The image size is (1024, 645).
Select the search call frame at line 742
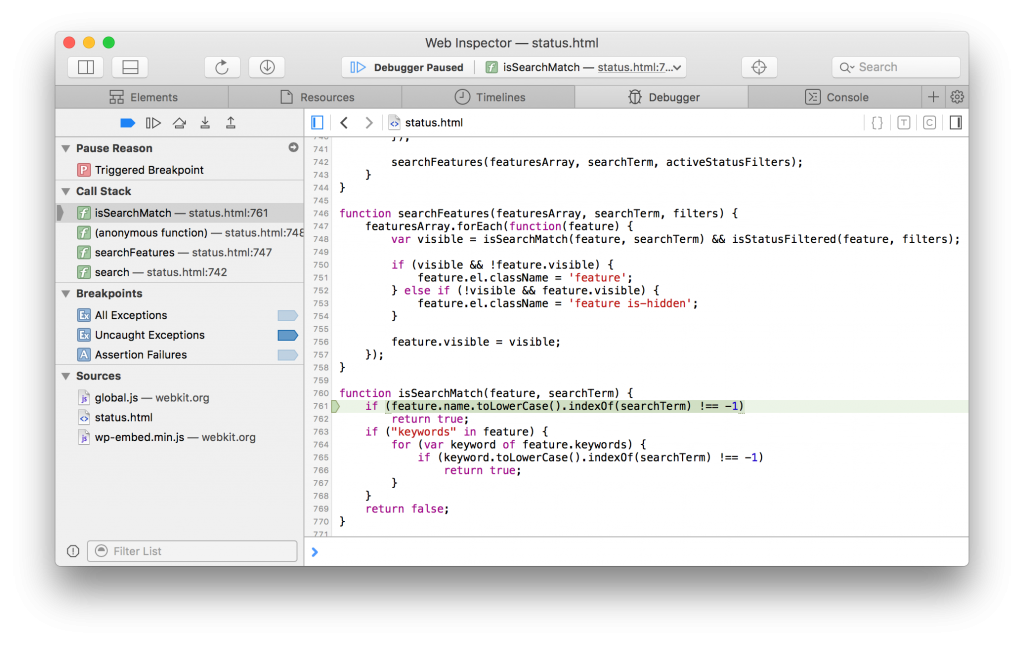180,272
